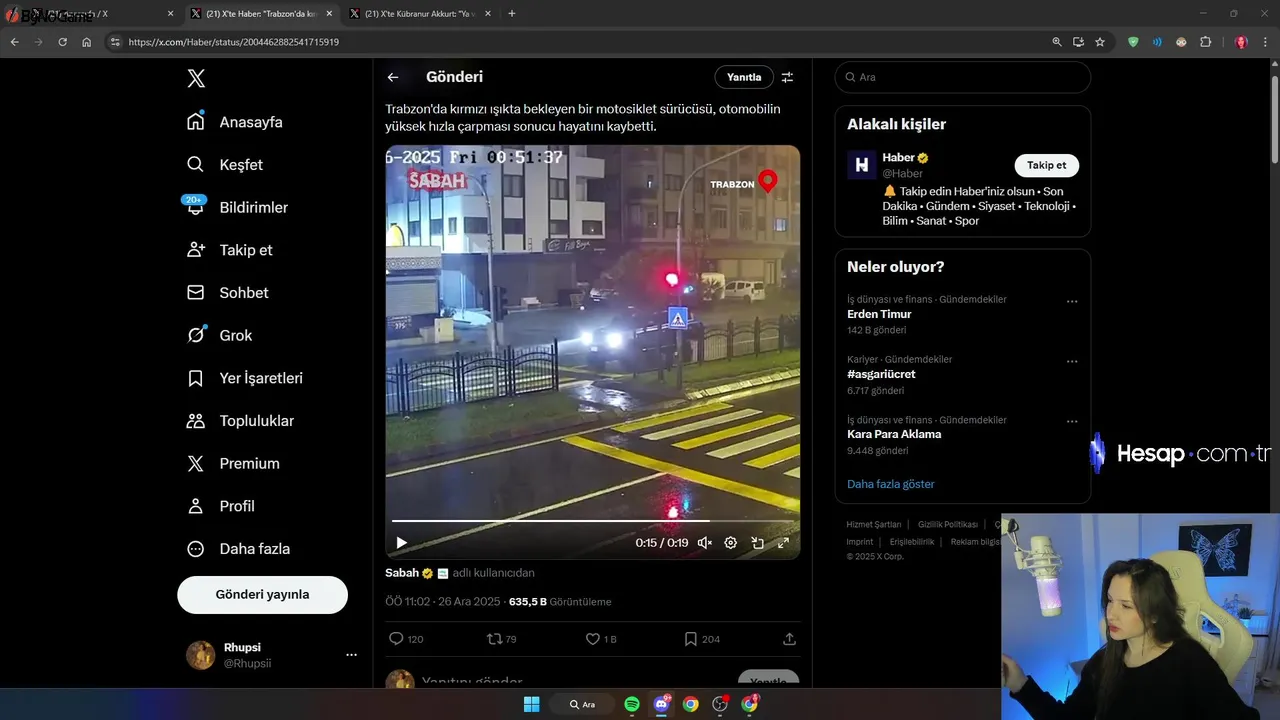Viewport: 1280px width, 720px height.
Task: Open Yer İşaretleri bookmarks
Action: pos(244,378)
